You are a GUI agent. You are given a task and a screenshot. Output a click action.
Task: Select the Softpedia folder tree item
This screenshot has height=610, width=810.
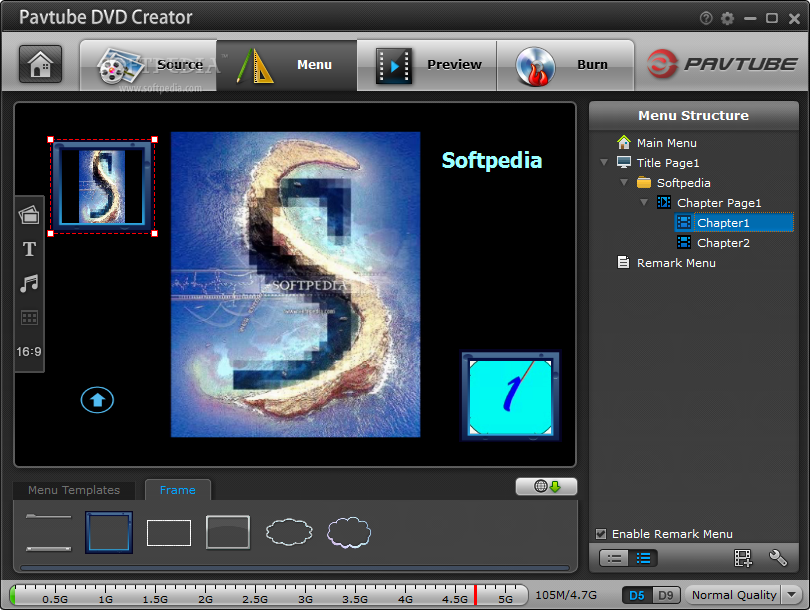pyautogui.click(x=683, y=183)
